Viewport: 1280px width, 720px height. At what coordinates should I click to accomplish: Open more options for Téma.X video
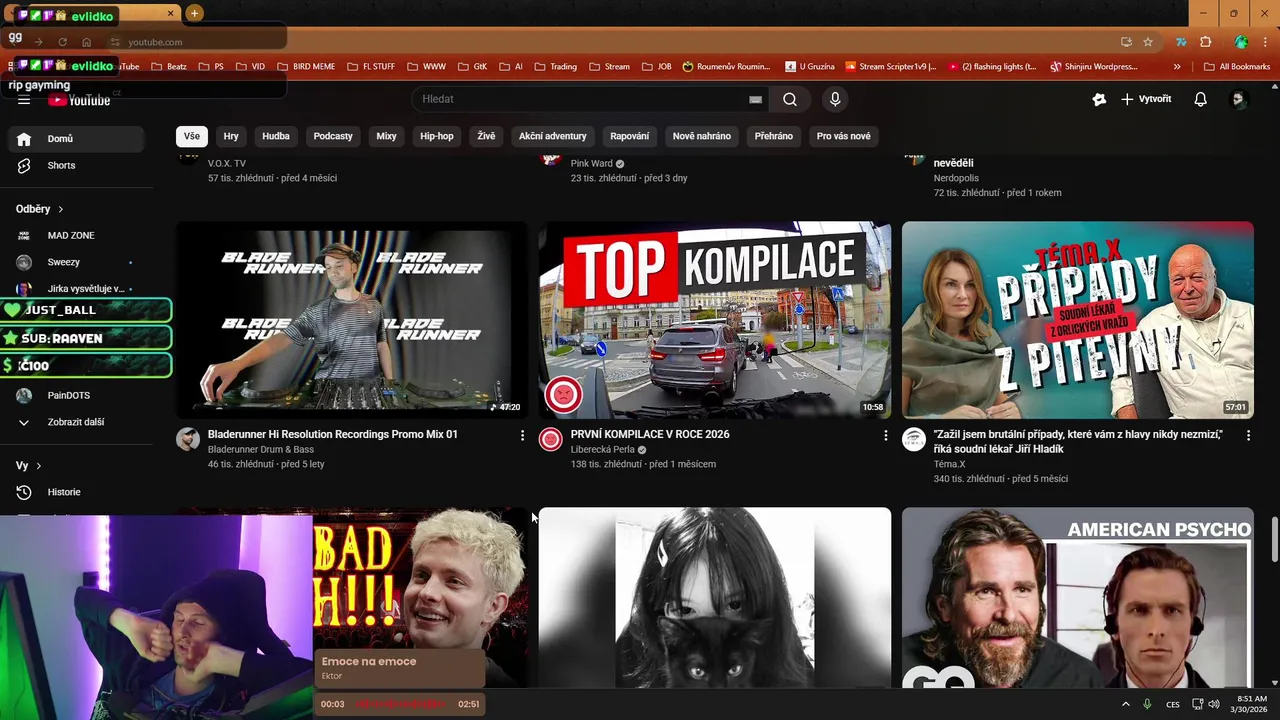[1248, 435]
